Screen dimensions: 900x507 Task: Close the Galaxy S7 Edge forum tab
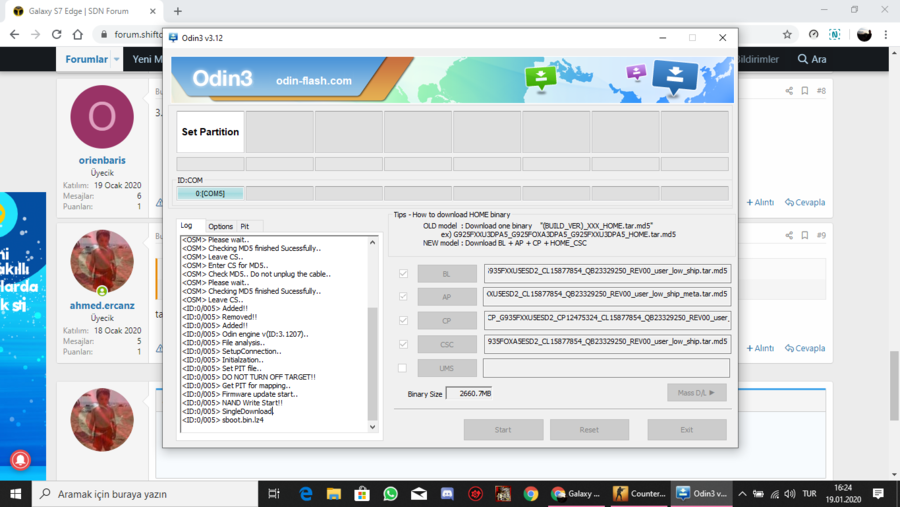tap(152, 11)
